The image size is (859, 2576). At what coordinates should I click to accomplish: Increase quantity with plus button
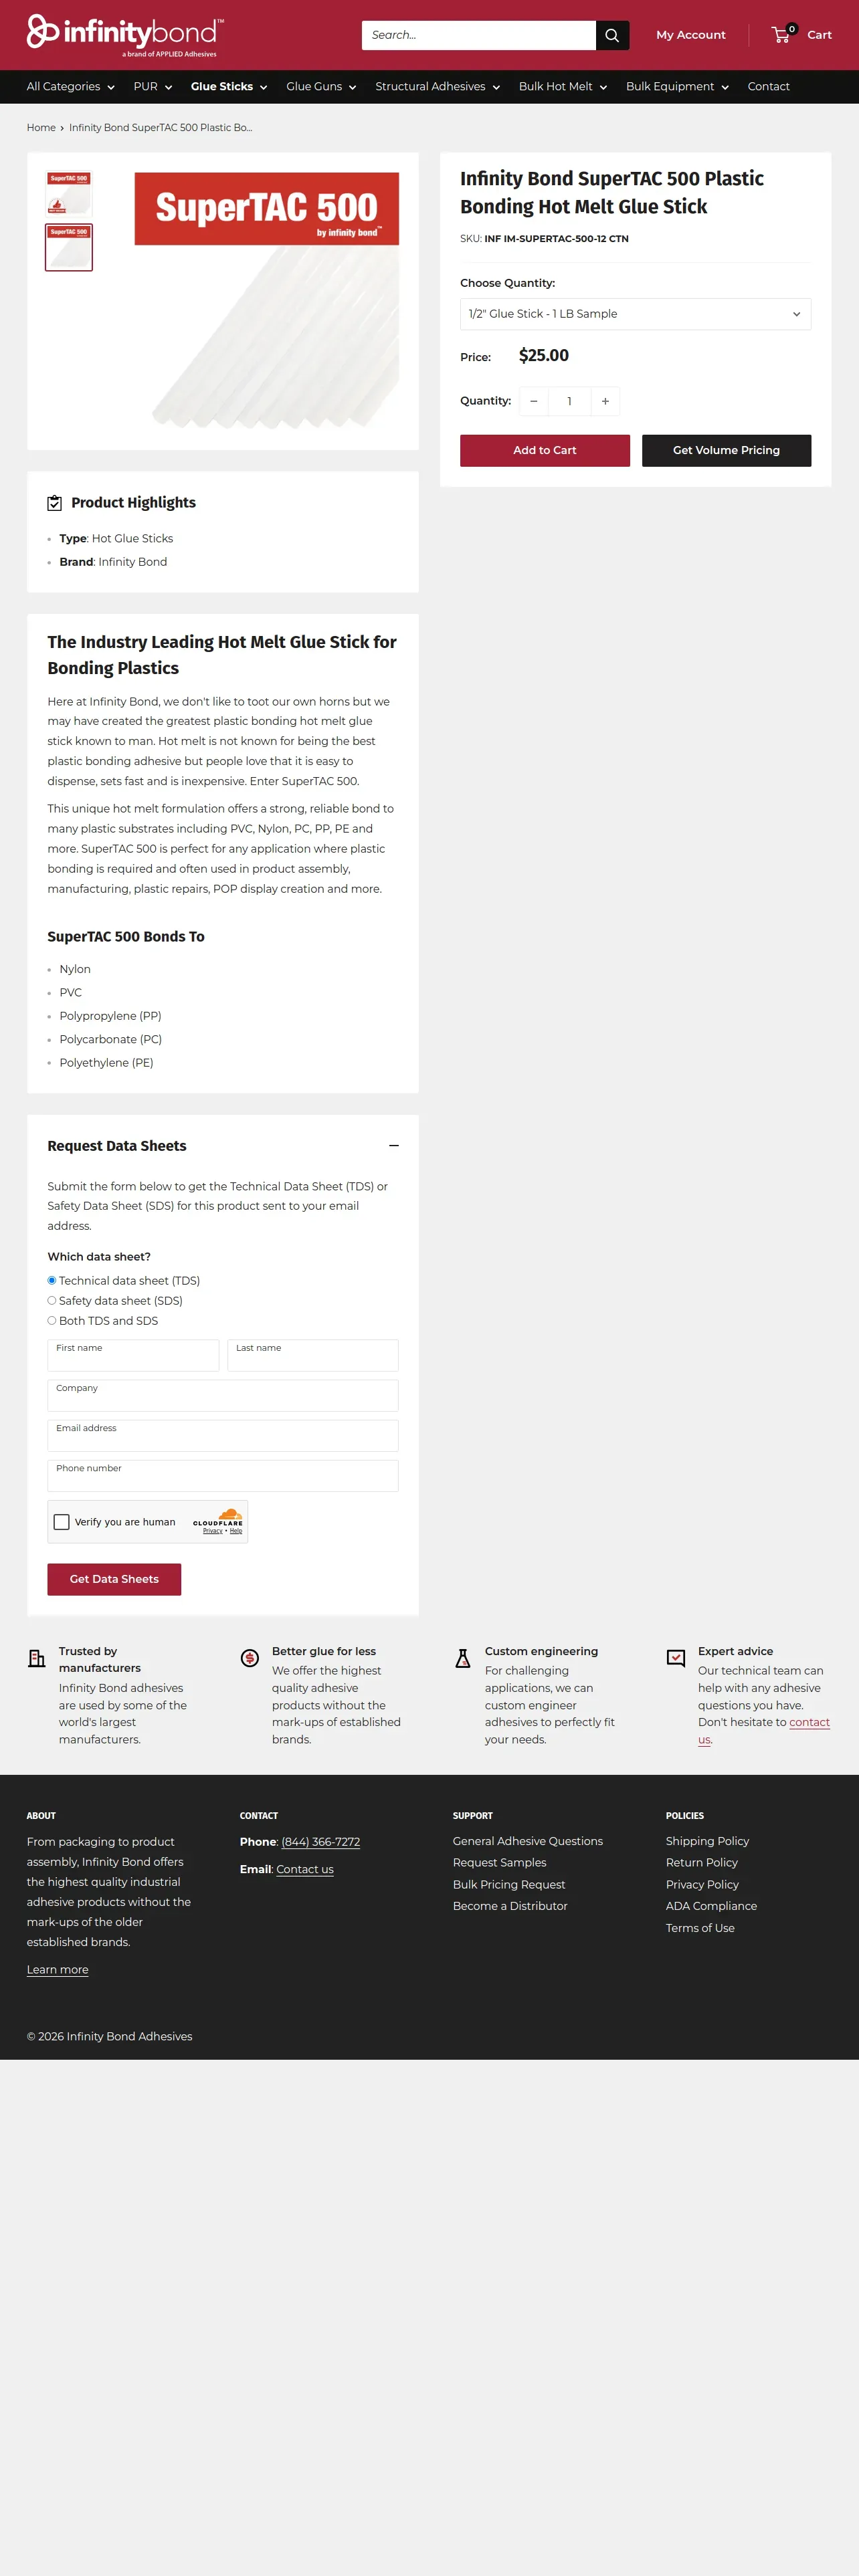click(605, 401)
